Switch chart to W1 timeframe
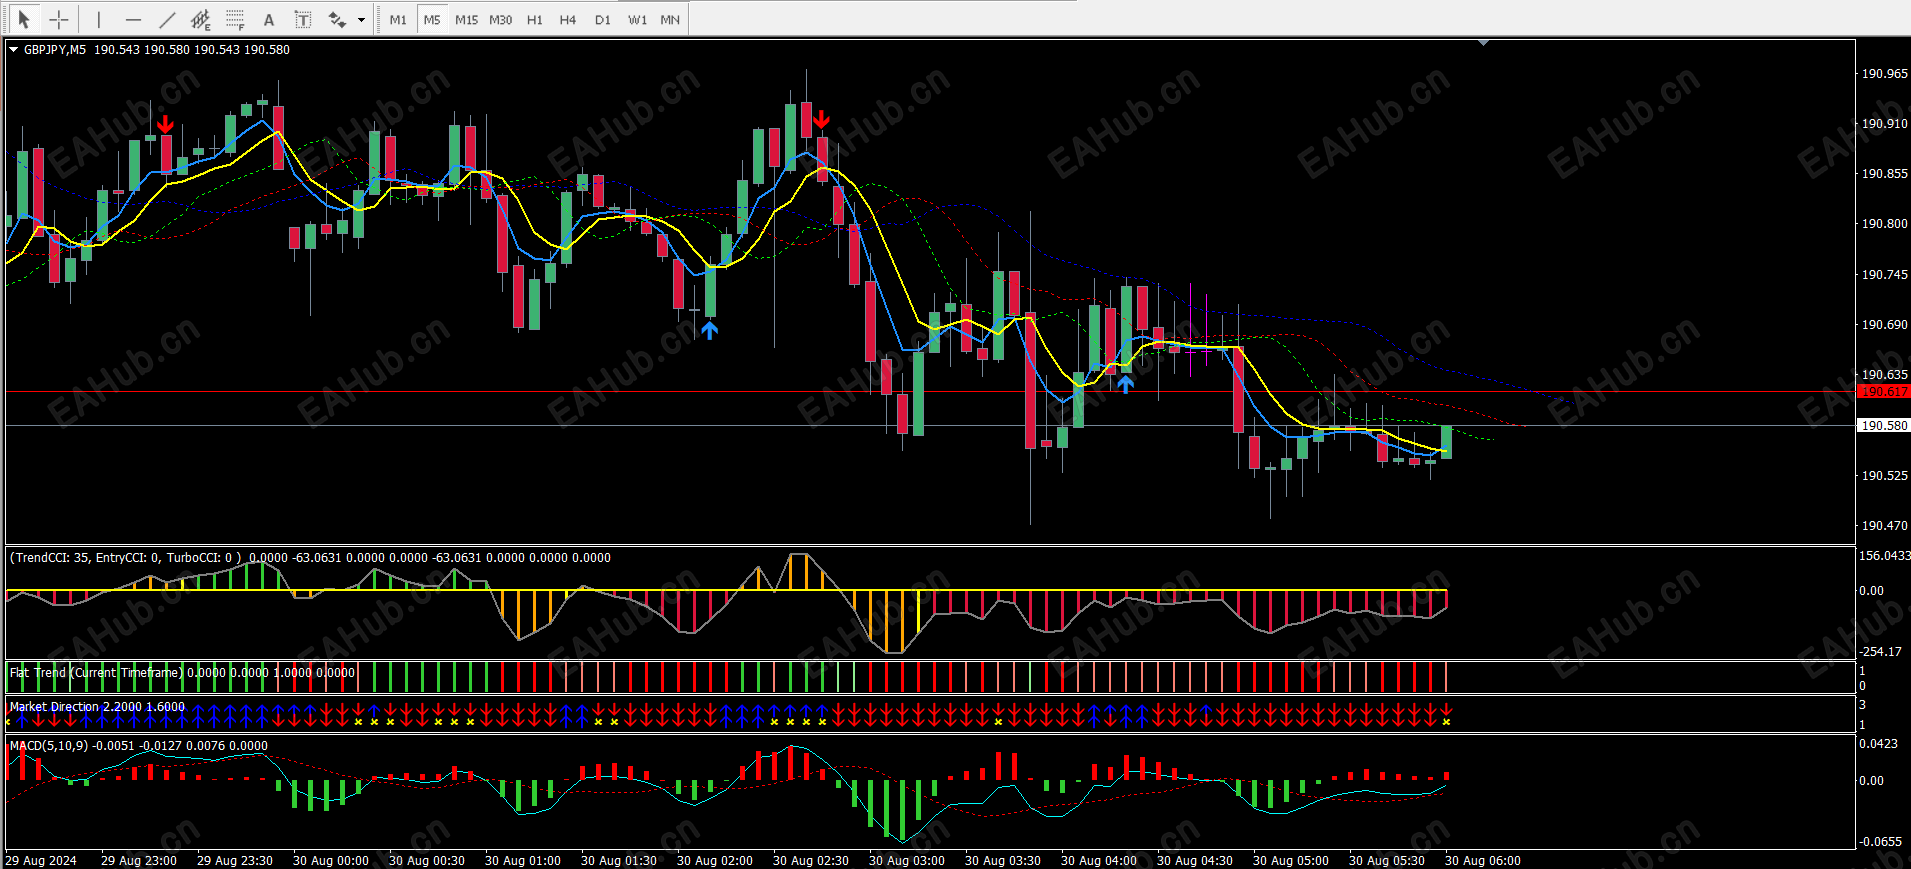The image size is (1911, 869). [637, 20]
